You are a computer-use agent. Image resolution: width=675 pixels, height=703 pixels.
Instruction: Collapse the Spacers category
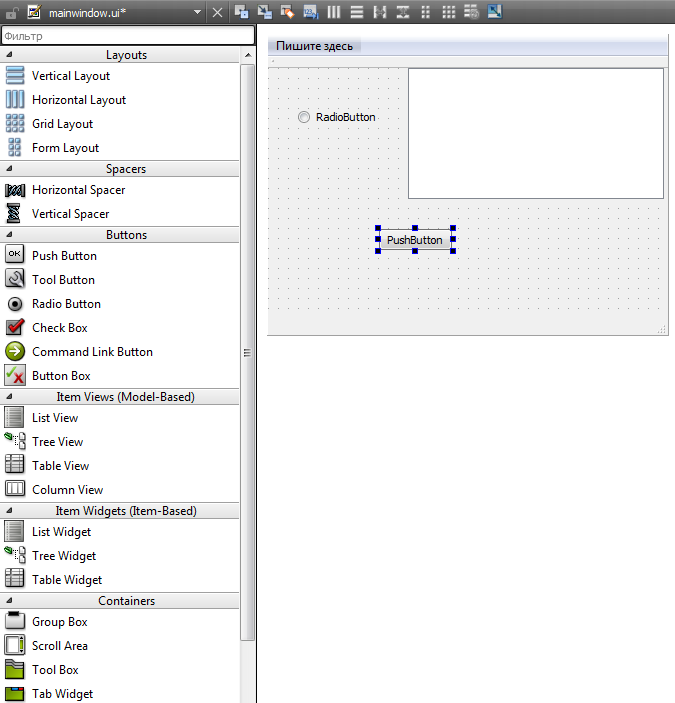coord(9,169)
